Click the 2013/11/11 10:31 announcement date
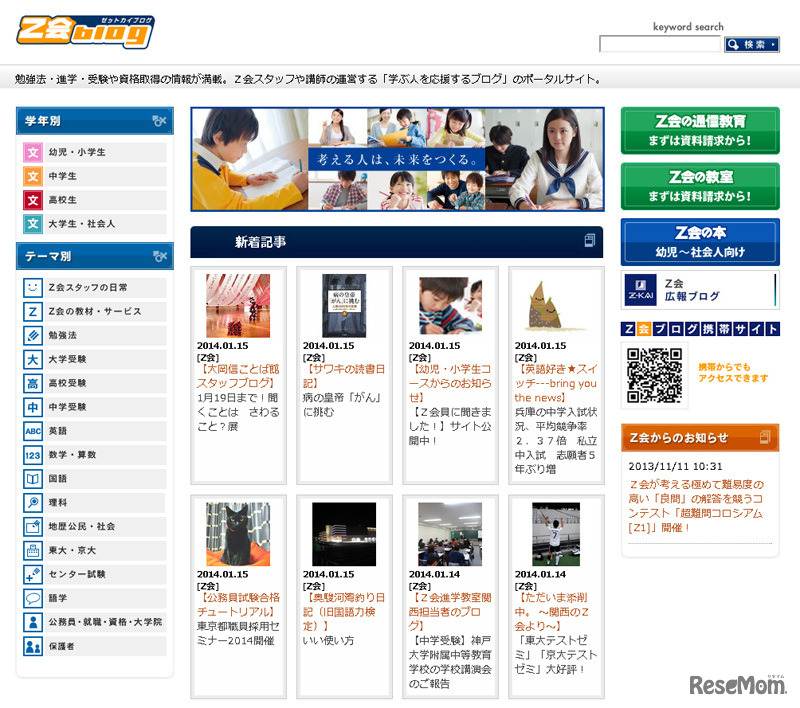This screenshot has height=708, width=800. pyautogui.click(x=675, y=466)
